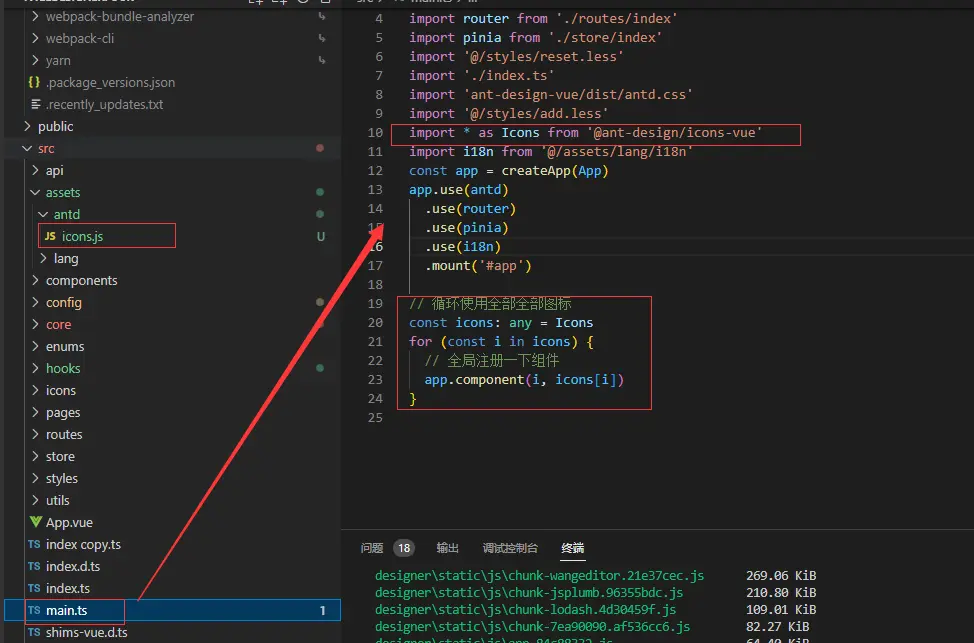Click the TS icon of index copy.ts
The width and height of the screenshot is (974, 643).
(34, 545)
